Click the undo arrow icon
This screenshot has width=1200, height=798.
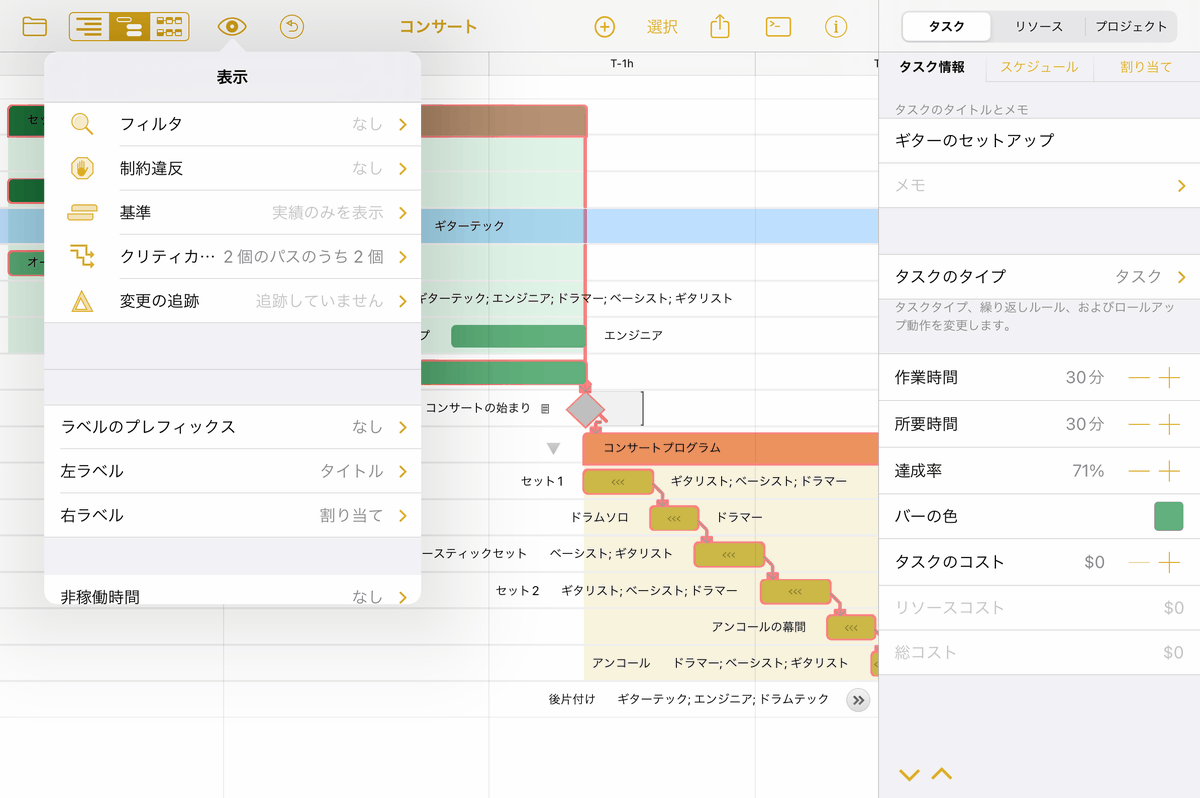tap(291, 27)
